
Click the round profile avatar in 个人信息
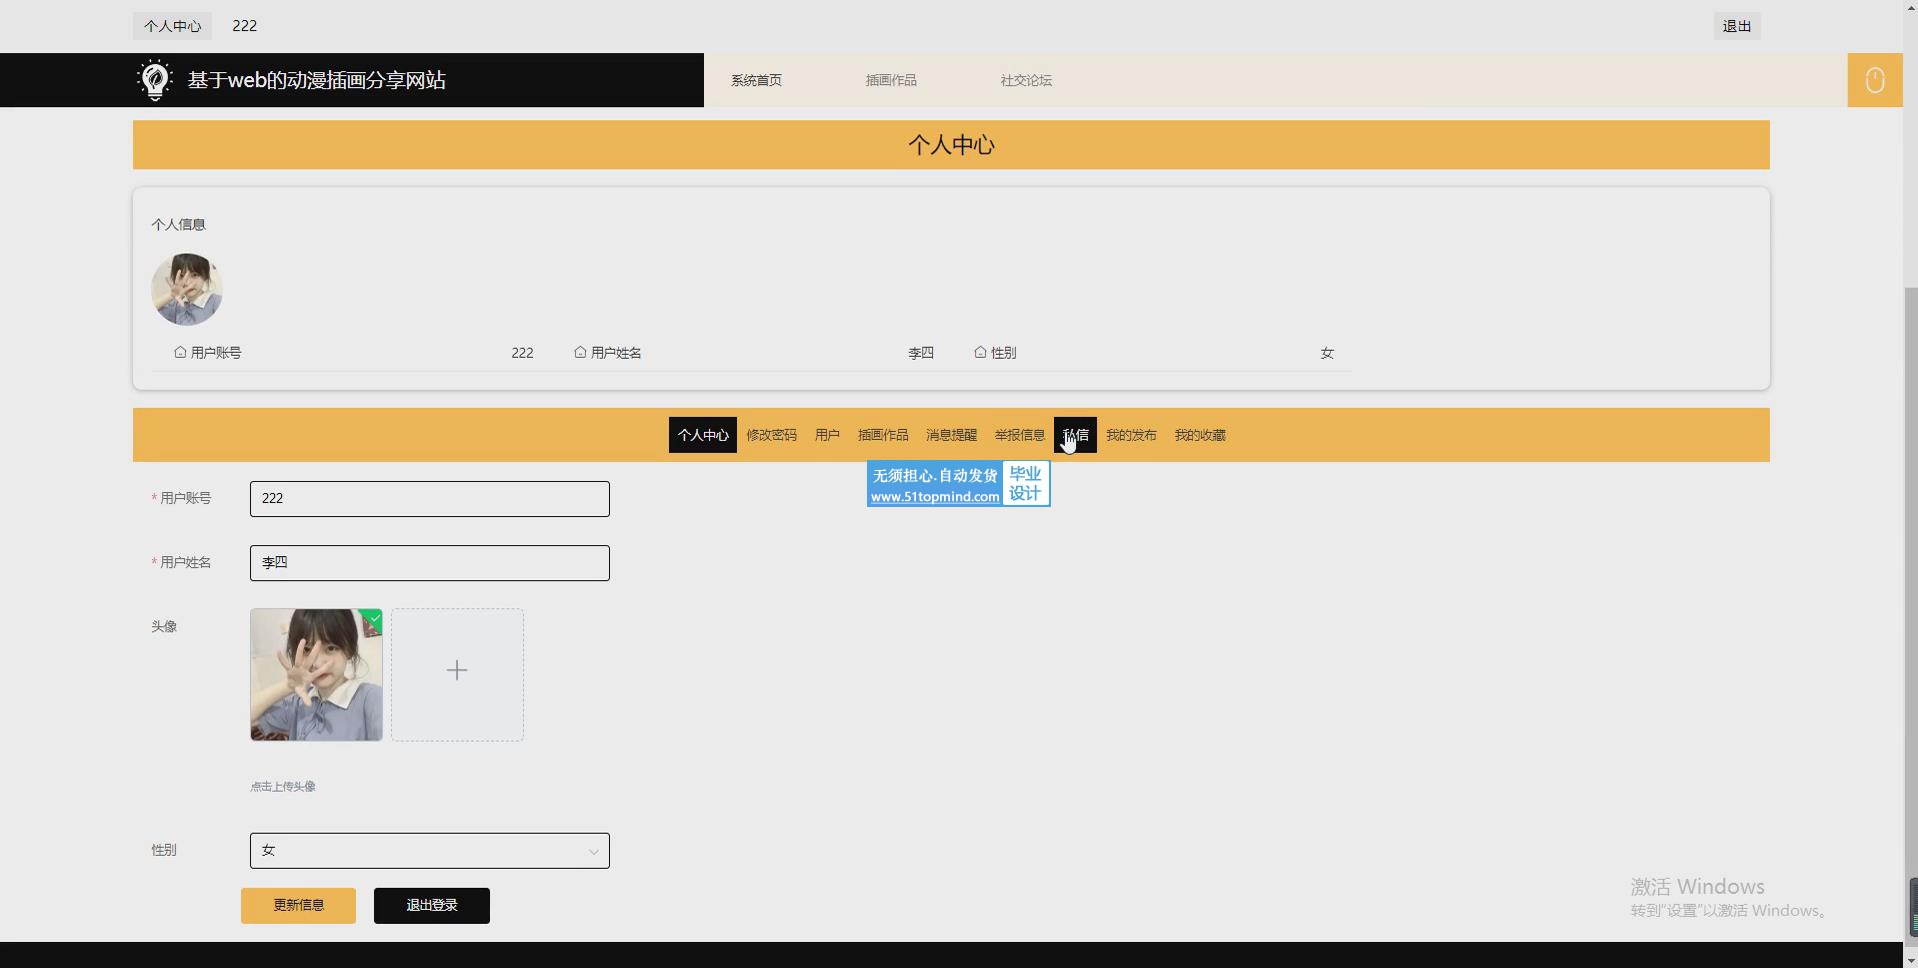(187, 289)
